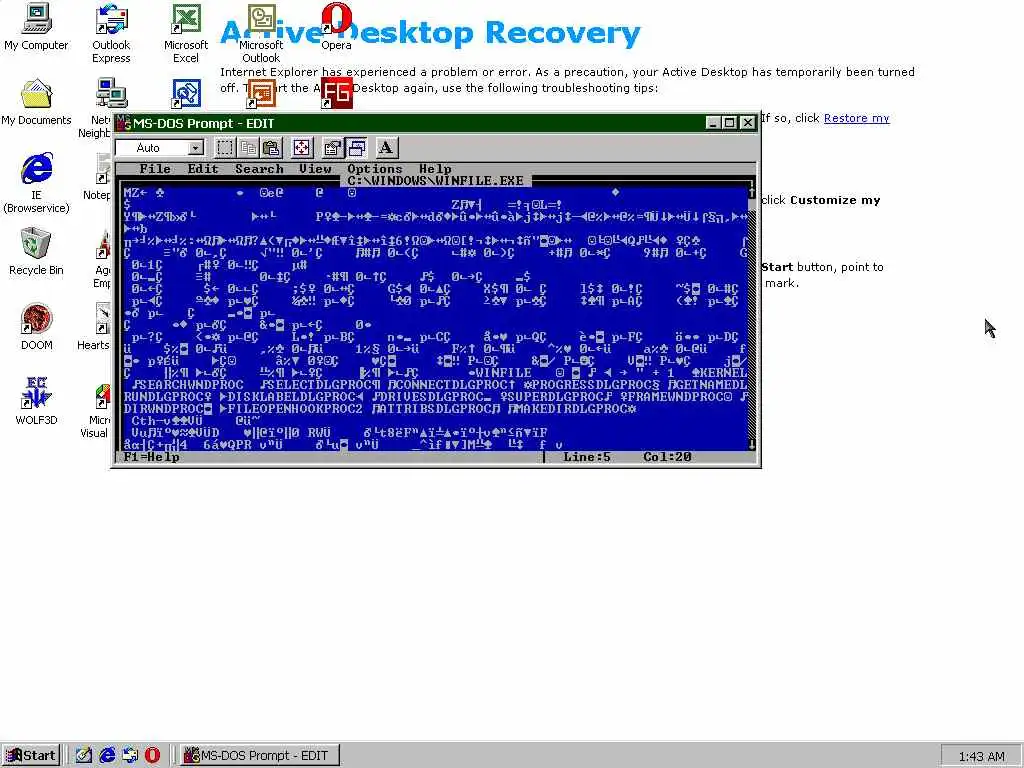This screenshot has width=1024, height=768.
Task: Select the WOLF3D desktop shortcut
Action: click(x=36, y=402)
